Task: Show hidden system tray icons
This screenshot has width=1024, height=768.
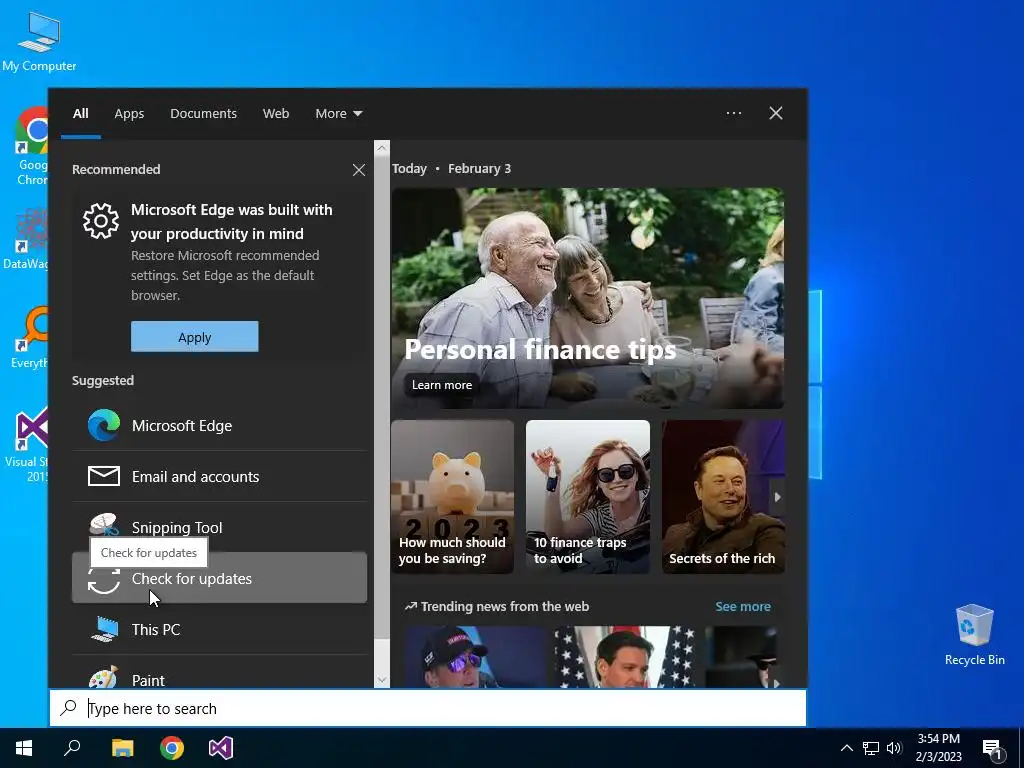Action: point(846,748)
